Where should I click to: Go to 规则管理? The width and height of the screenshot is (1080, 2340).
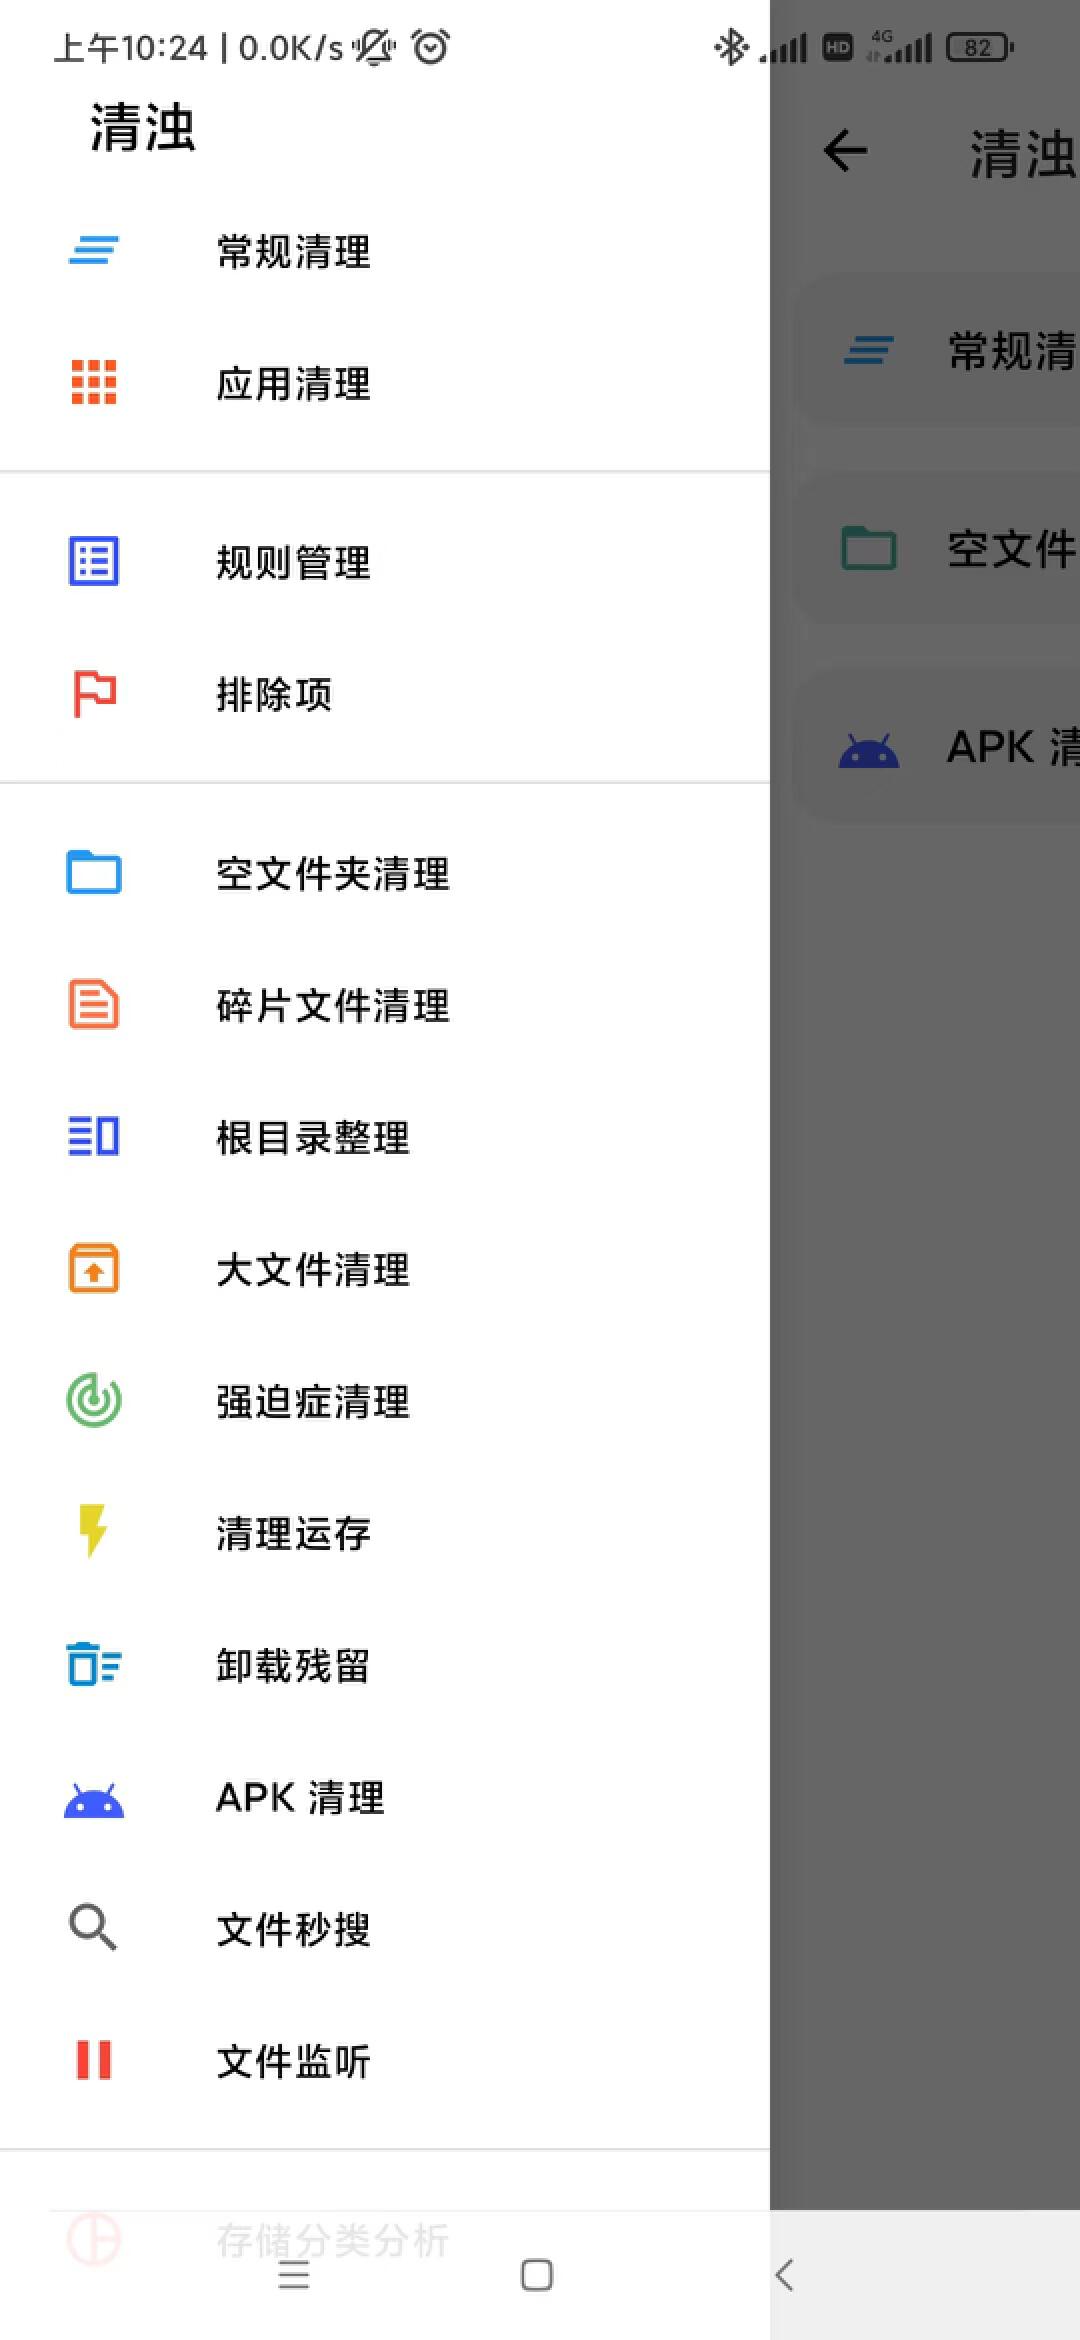pyautogui.click(x=385, y=562)
